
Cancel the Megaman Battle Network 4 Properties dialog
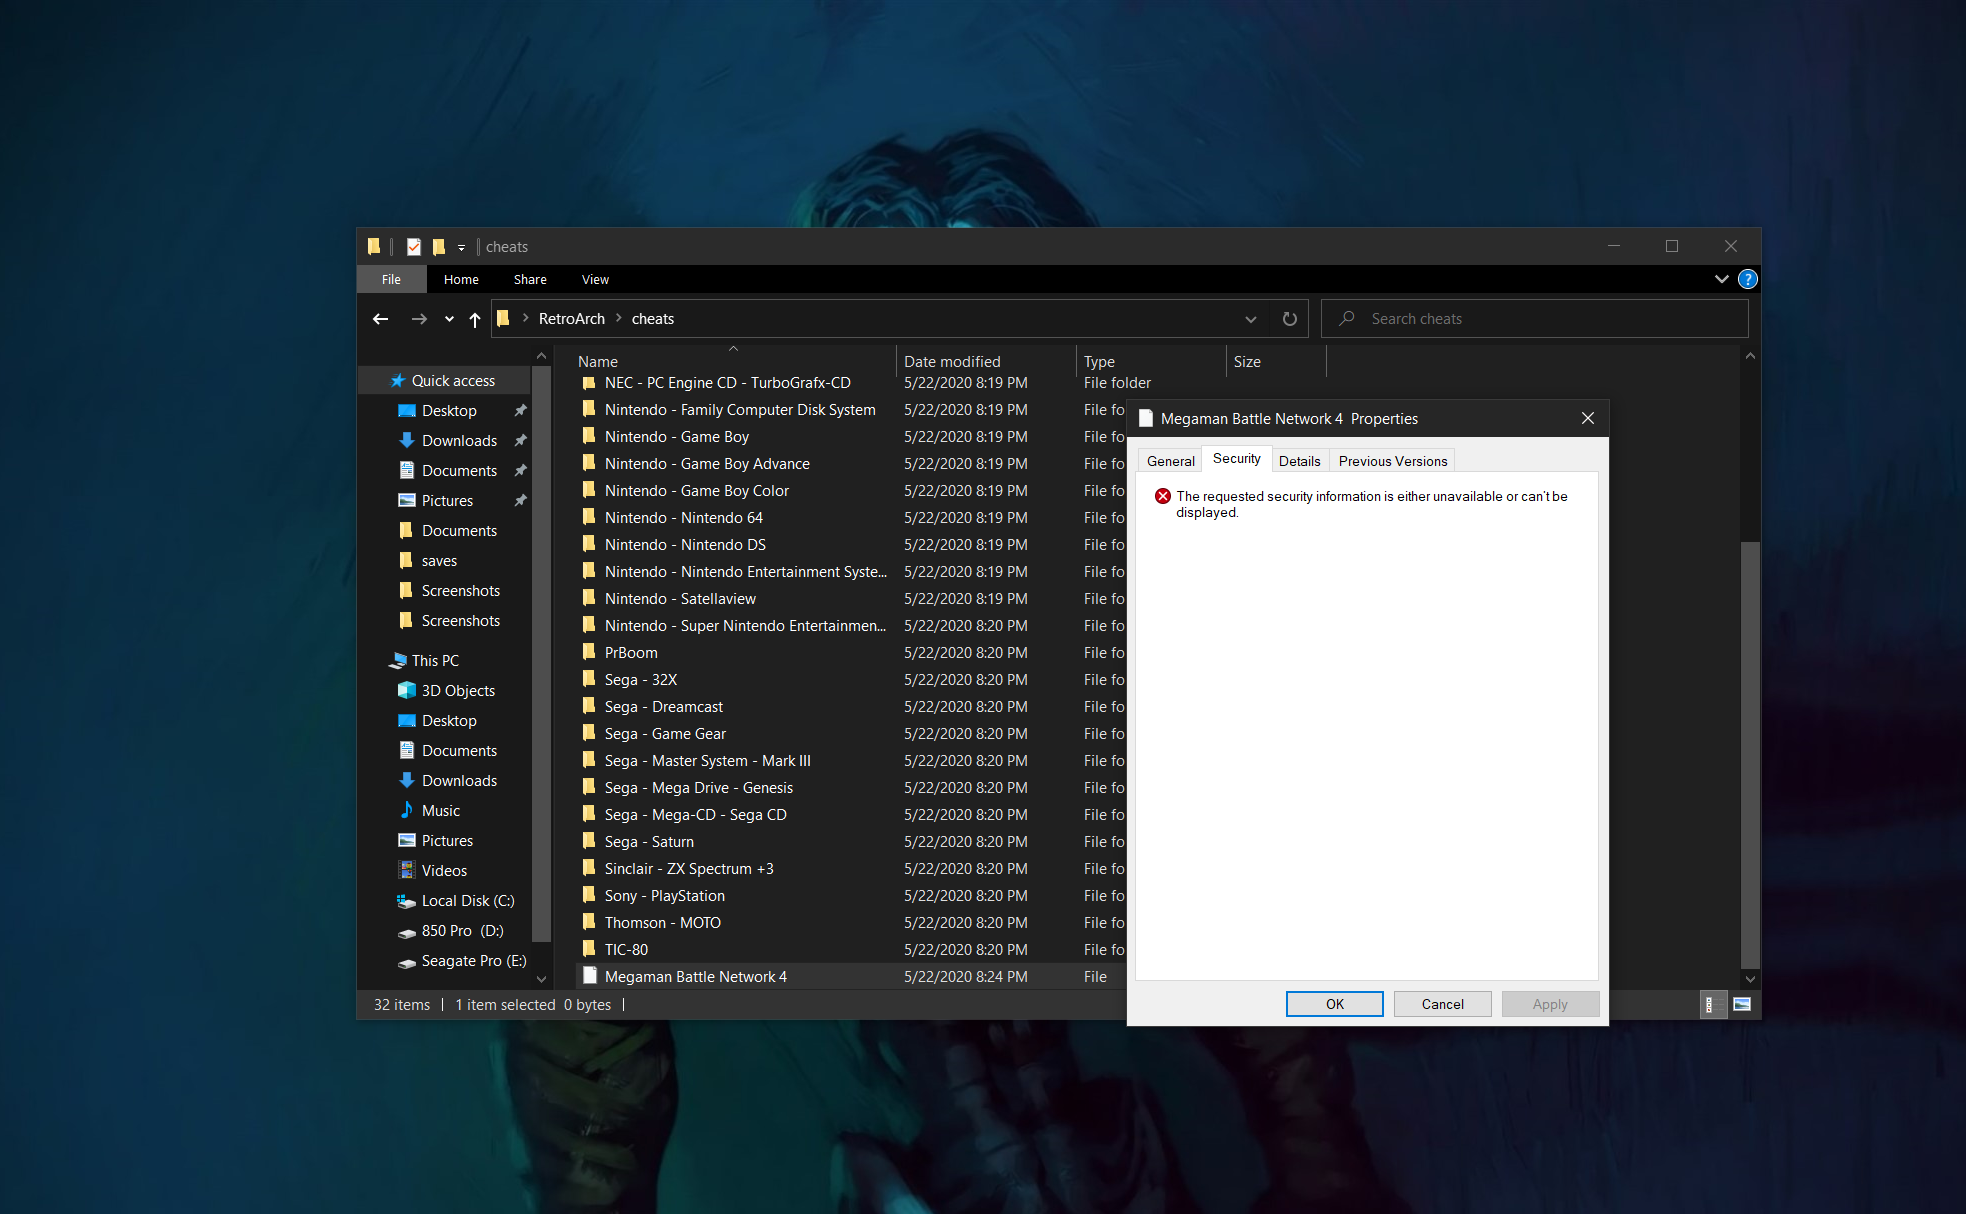coord(1442,1004)
